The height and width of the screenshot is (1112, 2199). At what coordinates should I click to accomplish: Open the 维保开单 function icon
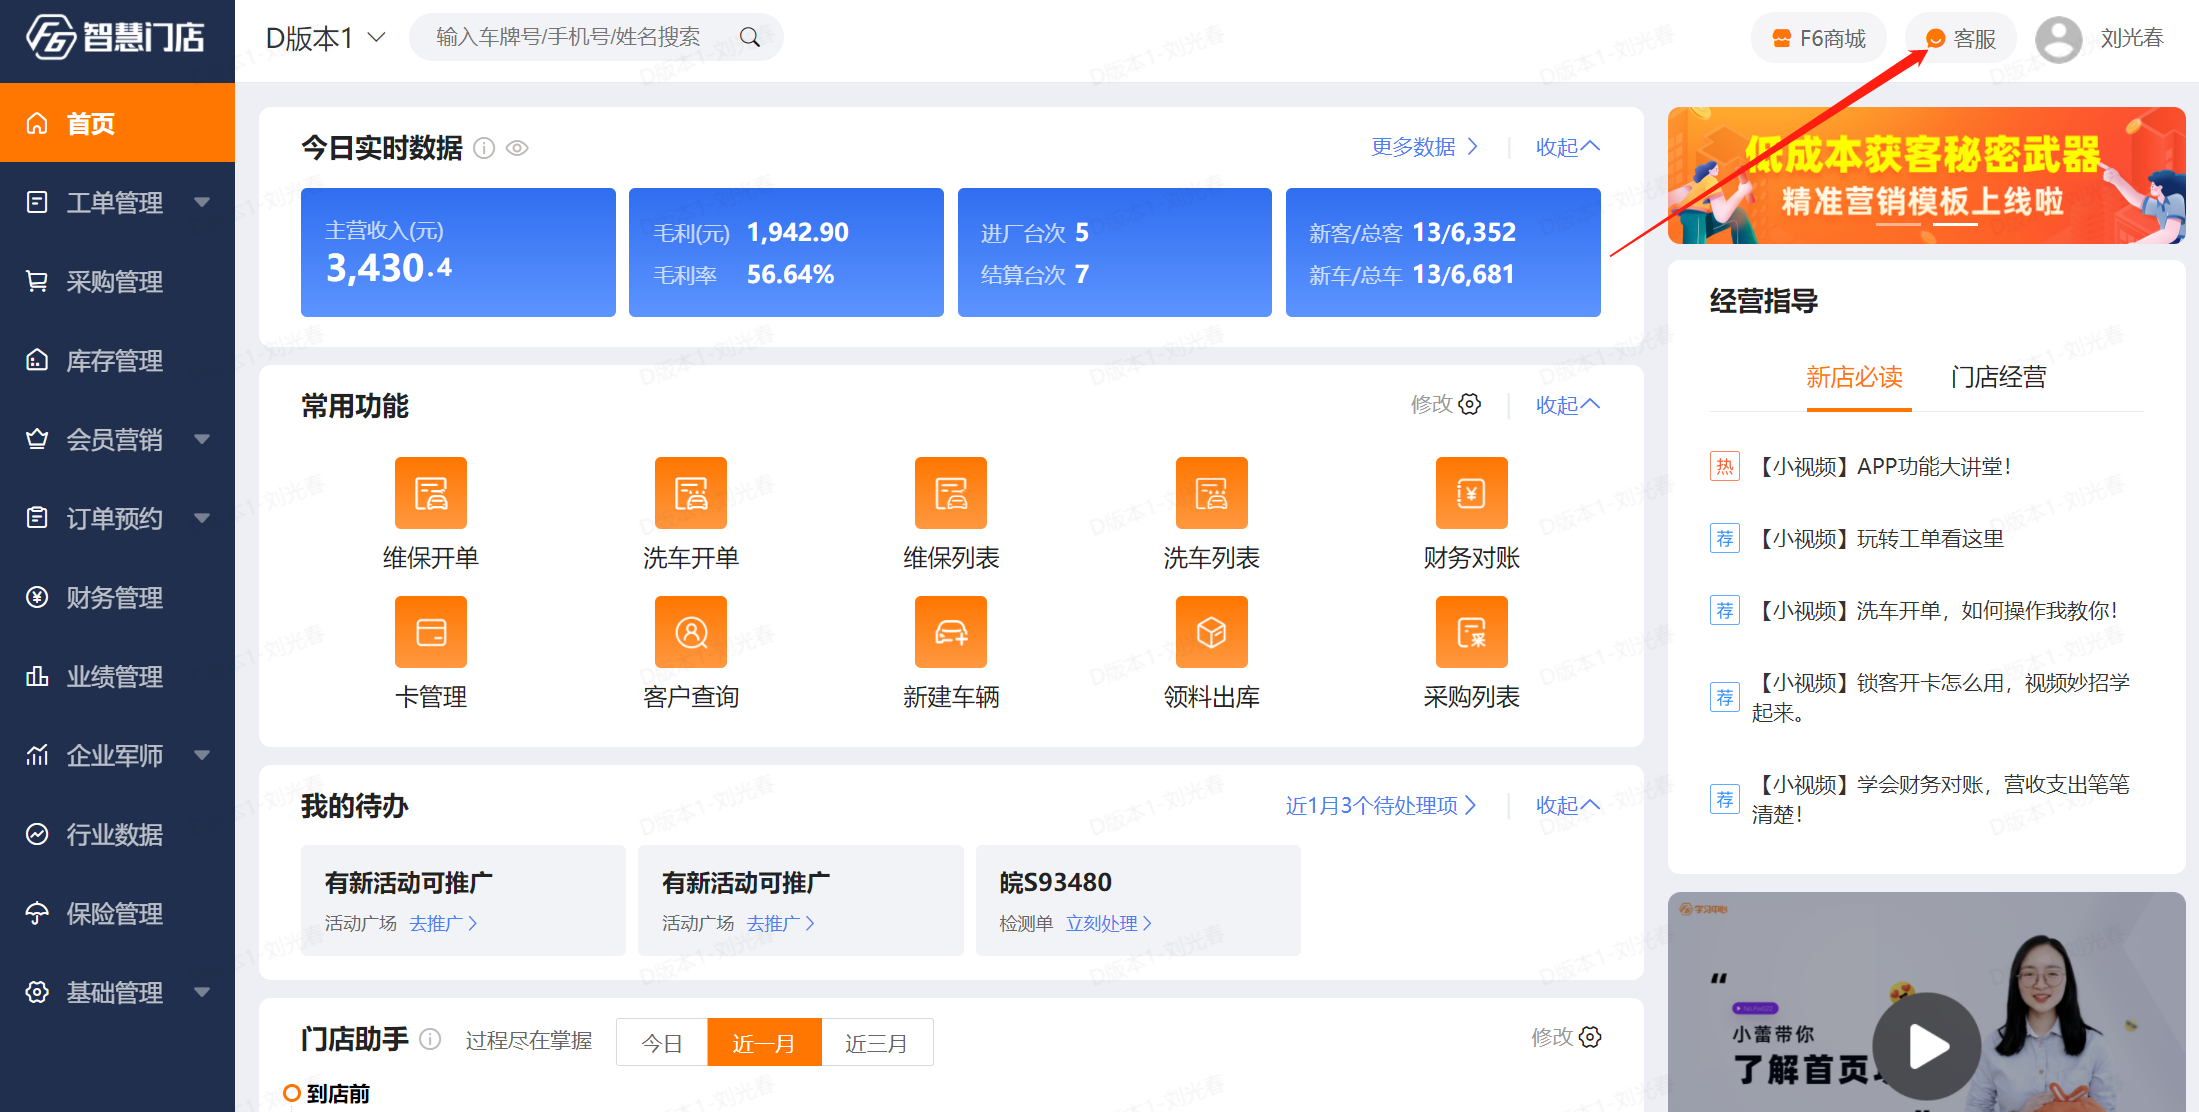pyautogui.click(x=431, y=493)
